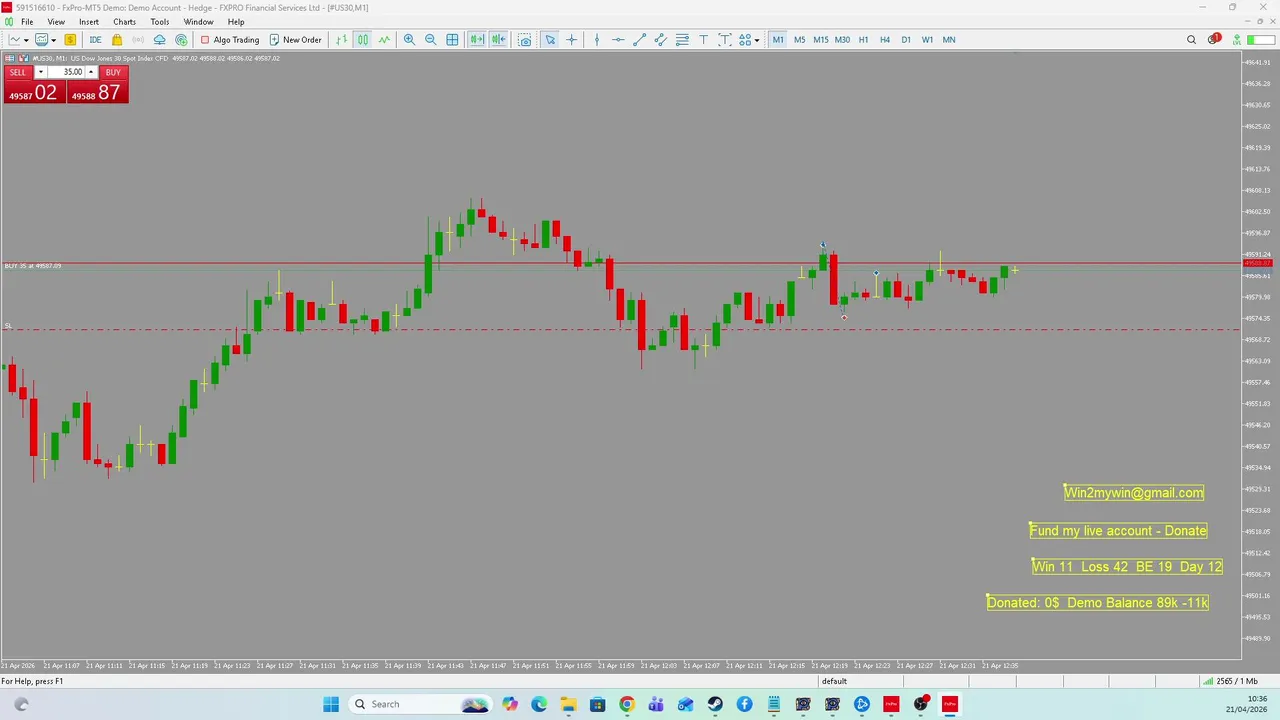The image size is (1280, 720).
Task: Decrease the trade volume in one-click panel
Action: point(40,72)
